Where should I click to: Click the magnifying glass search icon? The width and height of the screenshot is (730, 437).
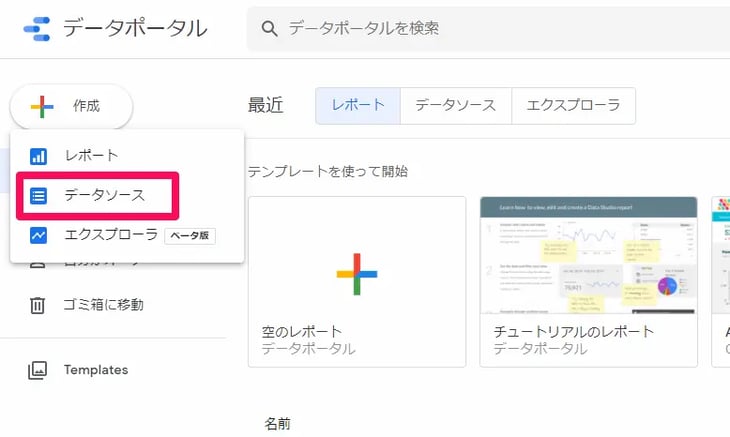(x=269, y=29)
